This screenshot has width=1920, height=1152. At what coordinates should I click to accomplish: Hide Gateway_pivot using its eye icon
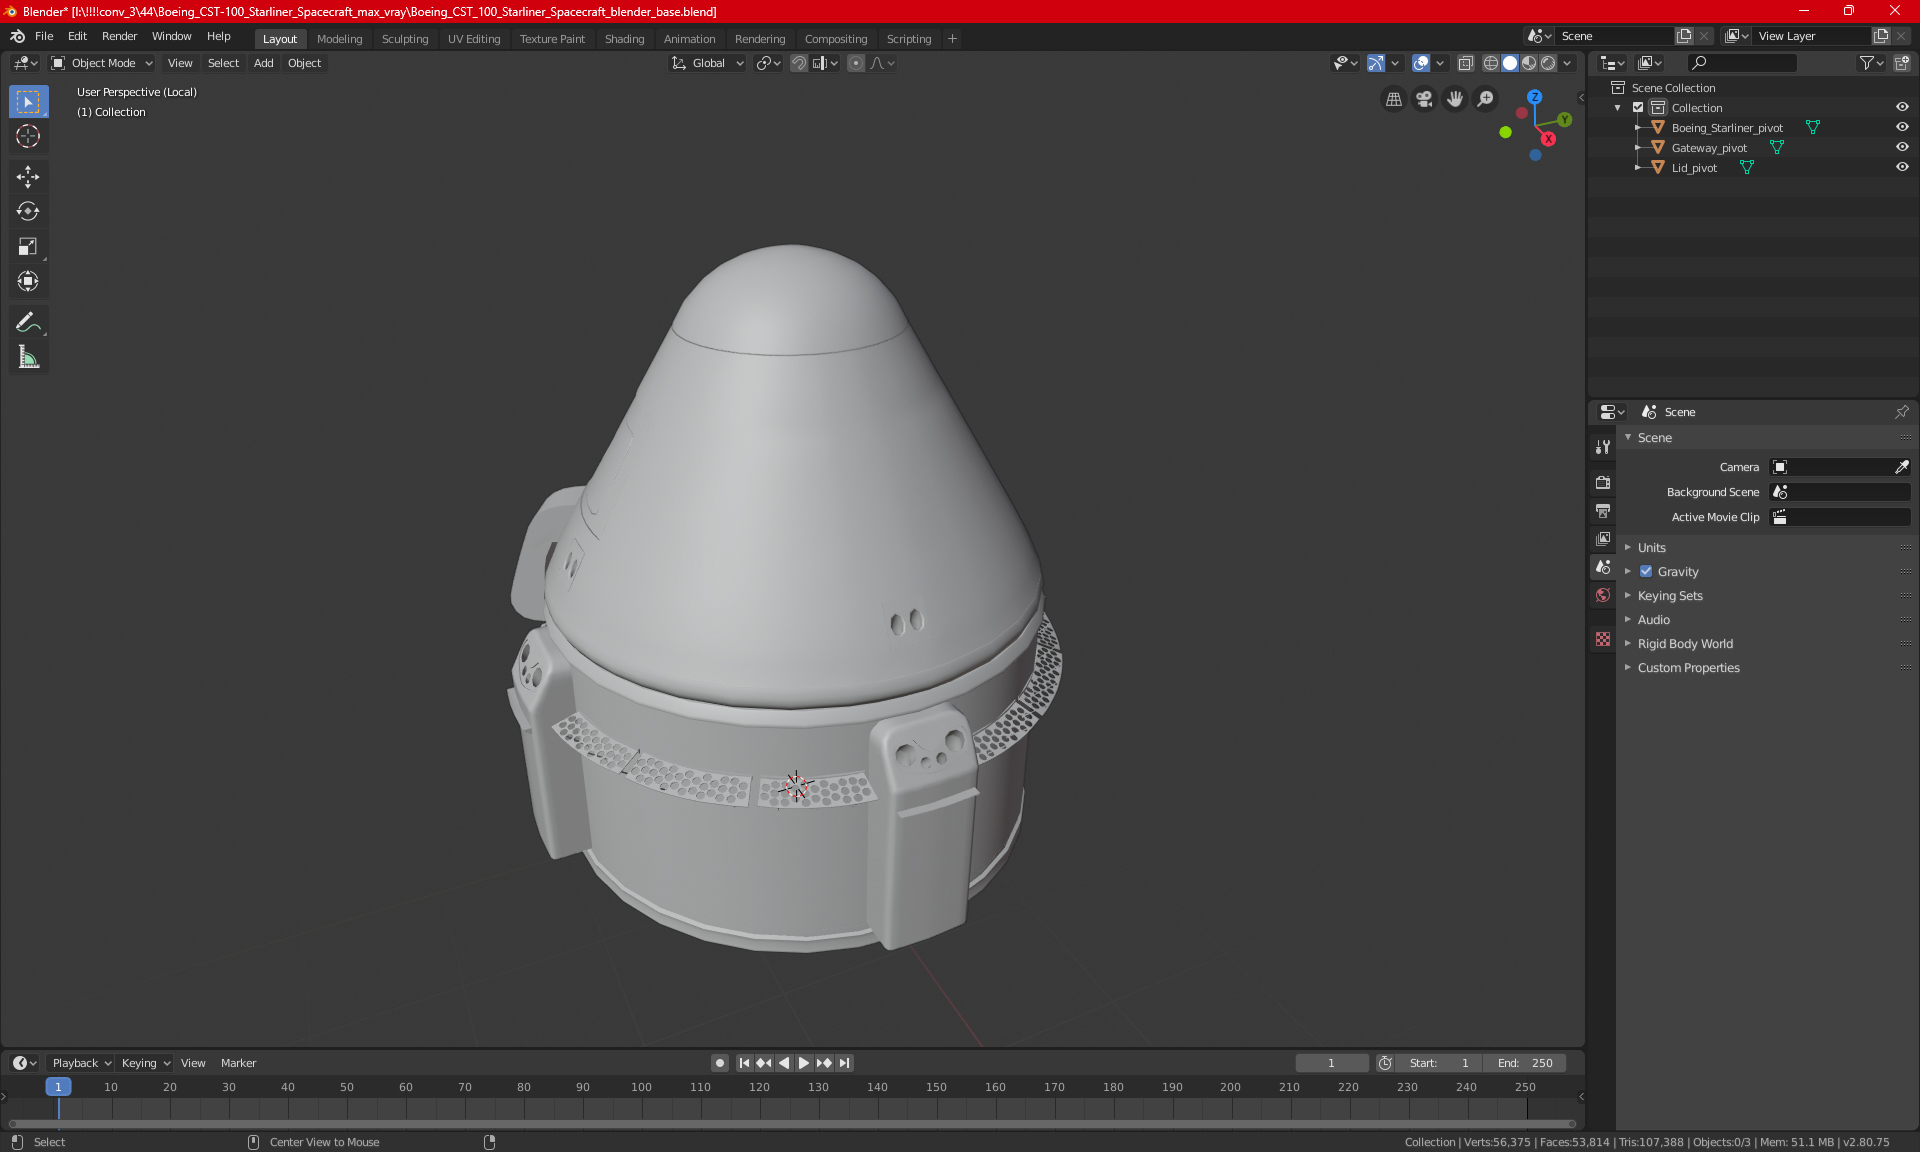[x=1902, y=148]
